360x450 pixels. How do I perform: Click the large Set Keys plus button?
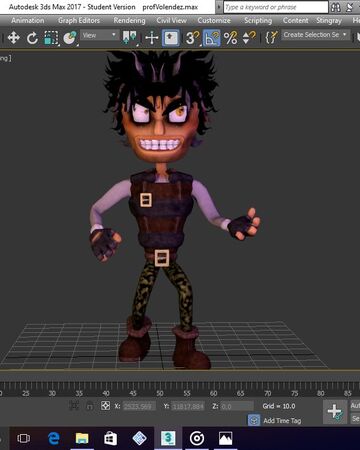pos(335,412)
